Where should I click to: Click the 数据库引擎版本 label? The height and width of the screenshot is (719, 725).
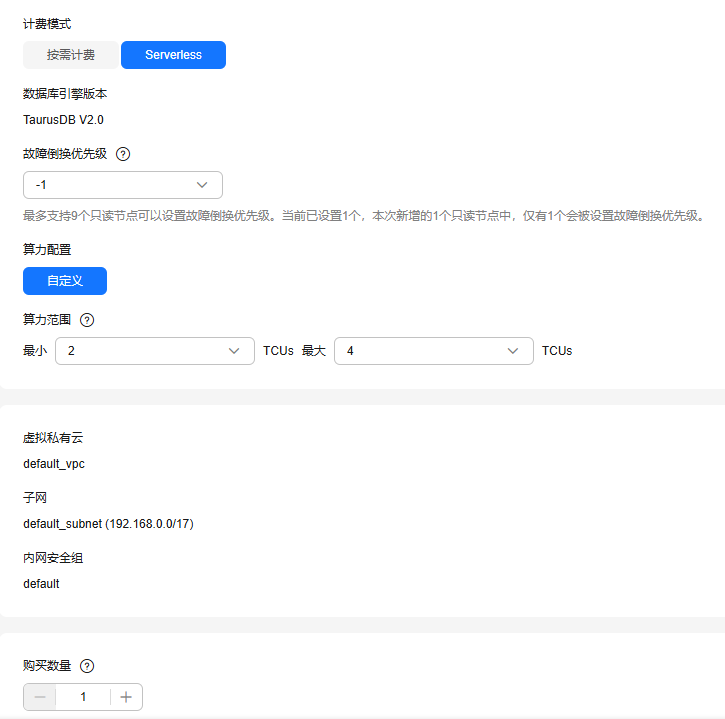point(65,94)
